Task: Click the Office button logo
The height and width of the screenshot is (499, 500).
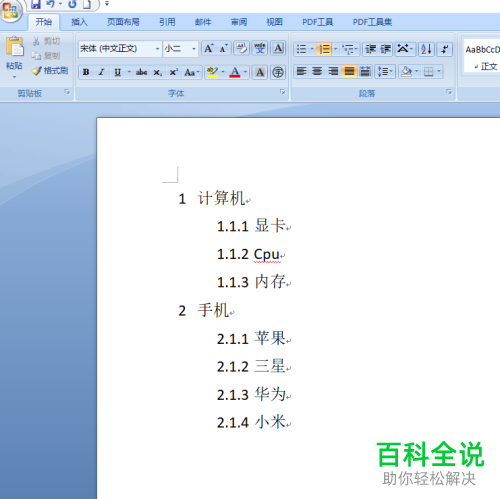Action: point(11,10)
